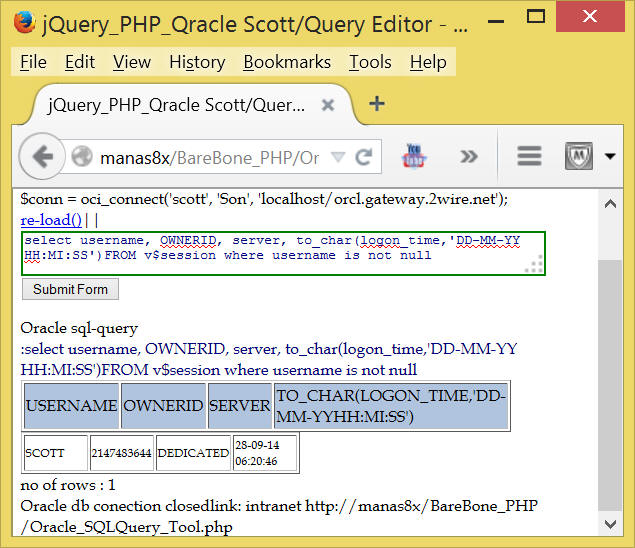Reload the page with the refresh icon

[x=363, y=157]
